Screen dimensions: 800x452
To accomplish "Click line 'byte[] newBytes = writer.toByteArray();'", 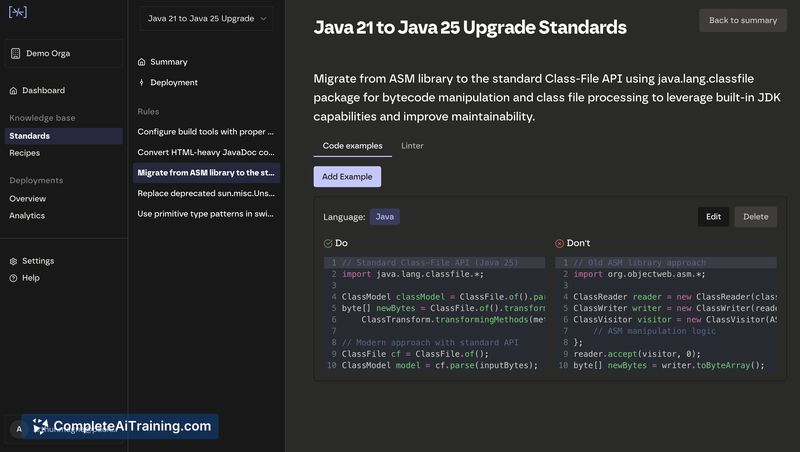I will pos(669,365).
